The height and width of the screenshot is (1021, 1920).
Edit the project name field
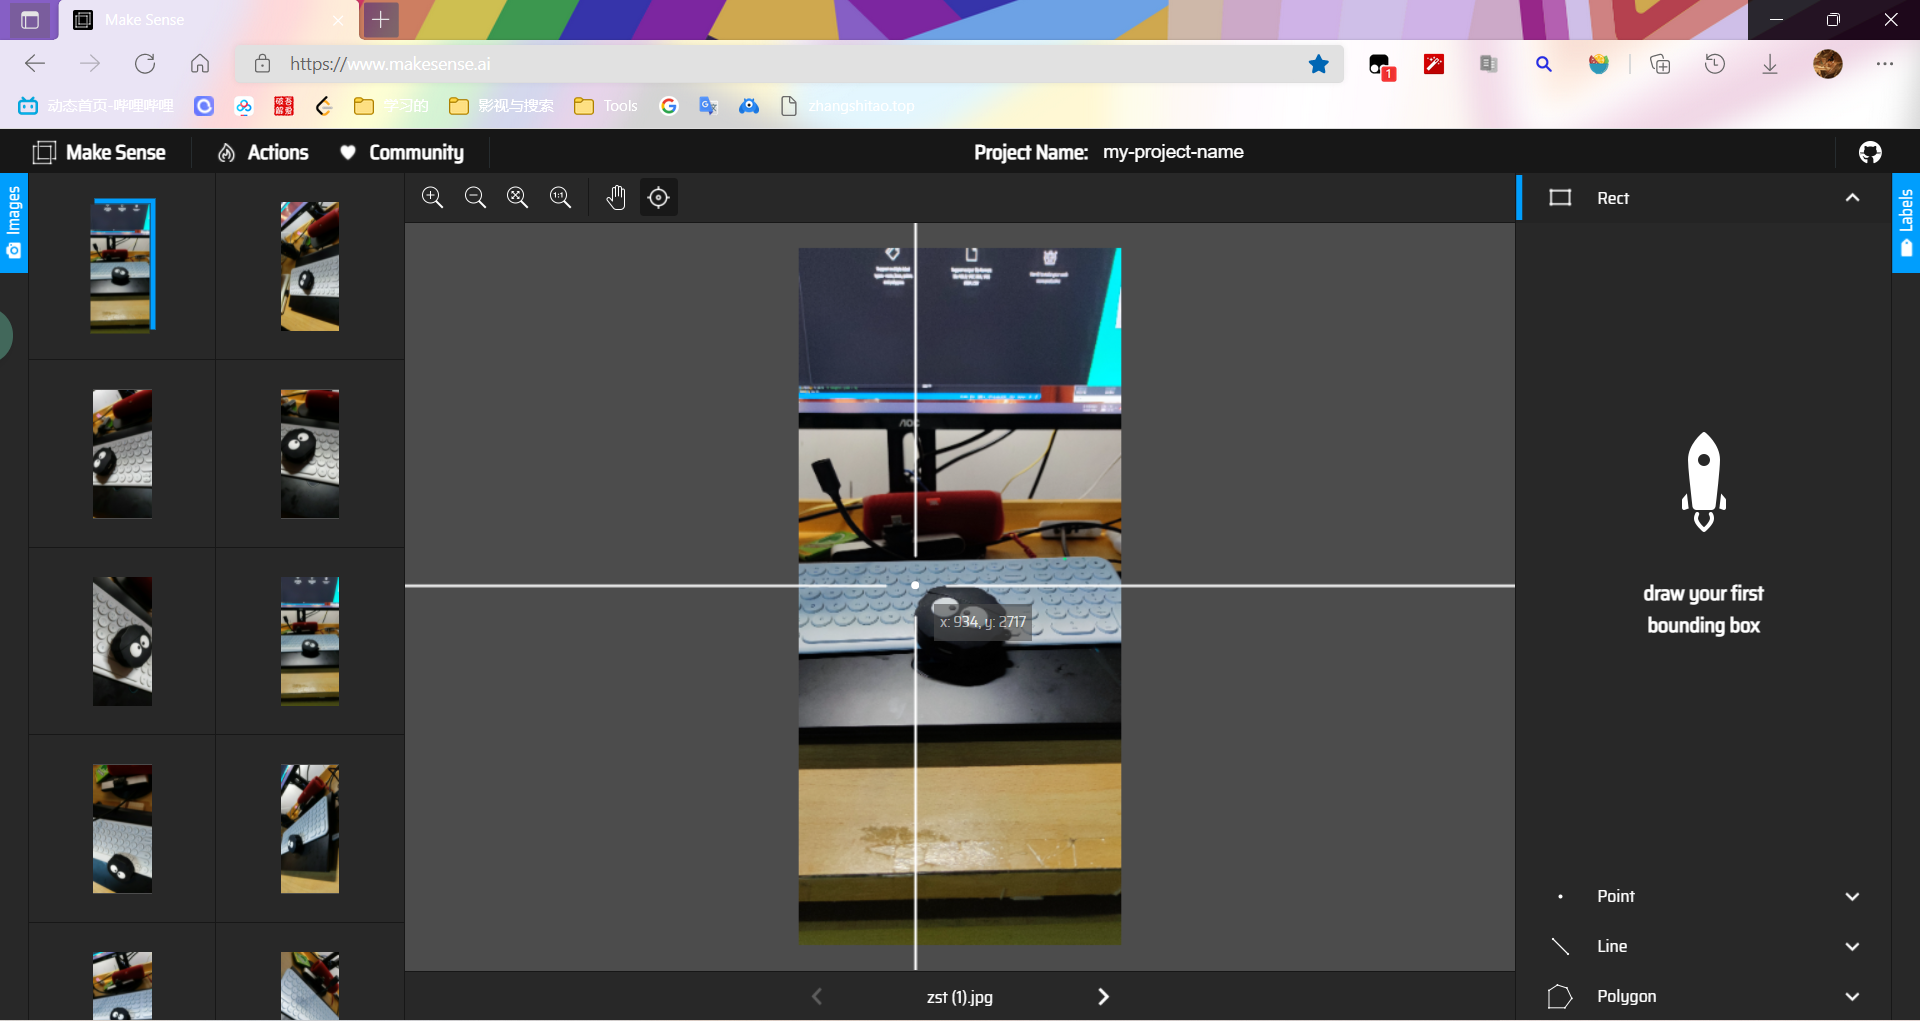pyautogui.click(x=1173, y=152)
